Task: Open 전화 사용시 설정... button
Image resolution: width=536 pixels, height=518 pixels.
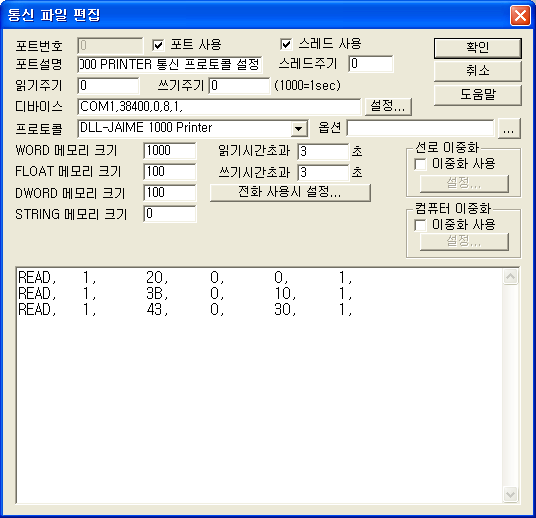Action: pyautogui.click(x=290, y=192)
